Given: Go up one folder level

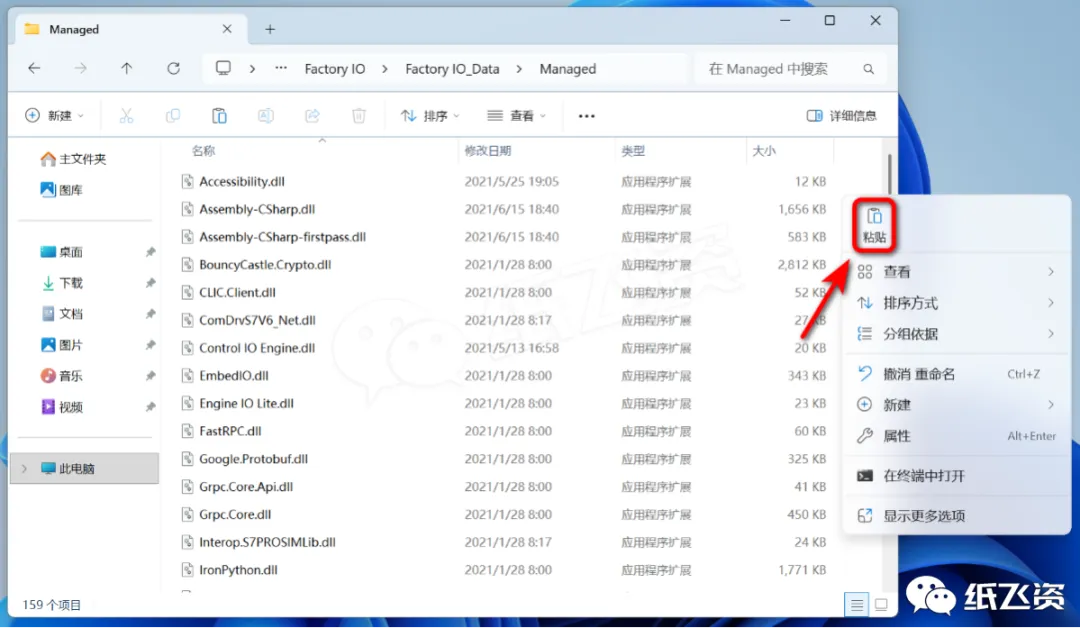Looking at the screenshot, I should tap(127, 68).
